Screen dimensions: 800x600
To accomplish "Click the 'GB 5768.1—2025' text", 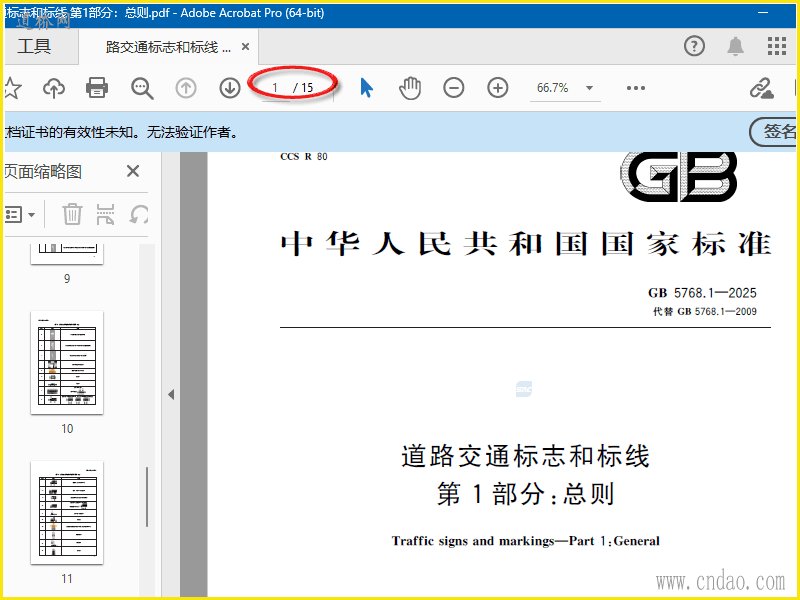I will click(x=702, y=293).
